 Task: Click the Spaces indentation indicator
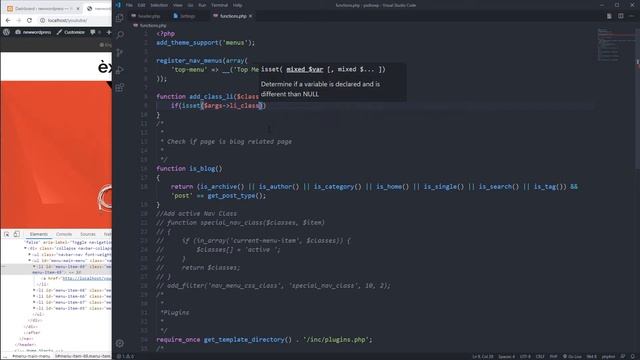point(506,356)
